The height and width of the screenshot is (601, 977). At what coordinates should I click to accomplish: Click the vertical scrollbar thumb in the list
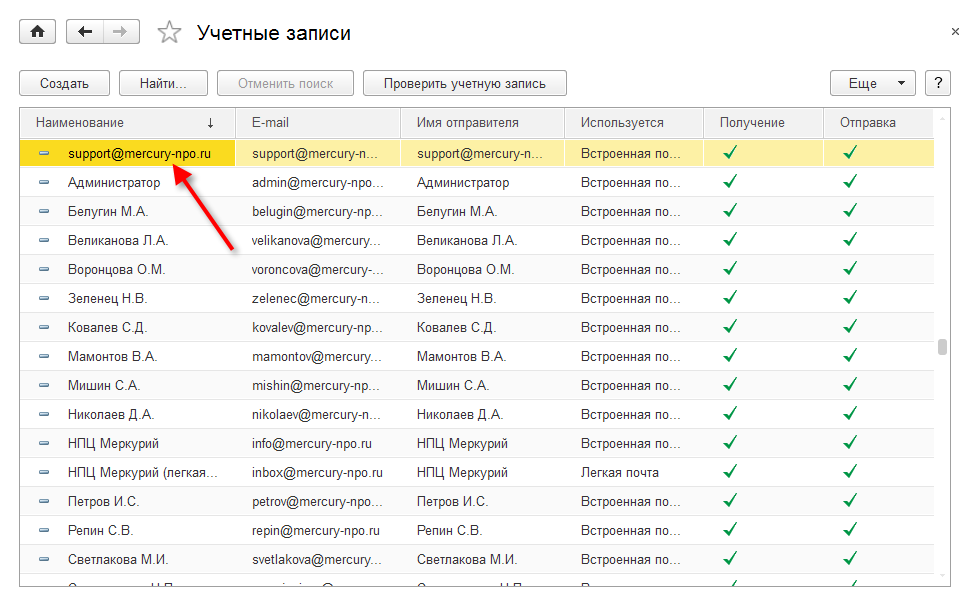point(942,347)
